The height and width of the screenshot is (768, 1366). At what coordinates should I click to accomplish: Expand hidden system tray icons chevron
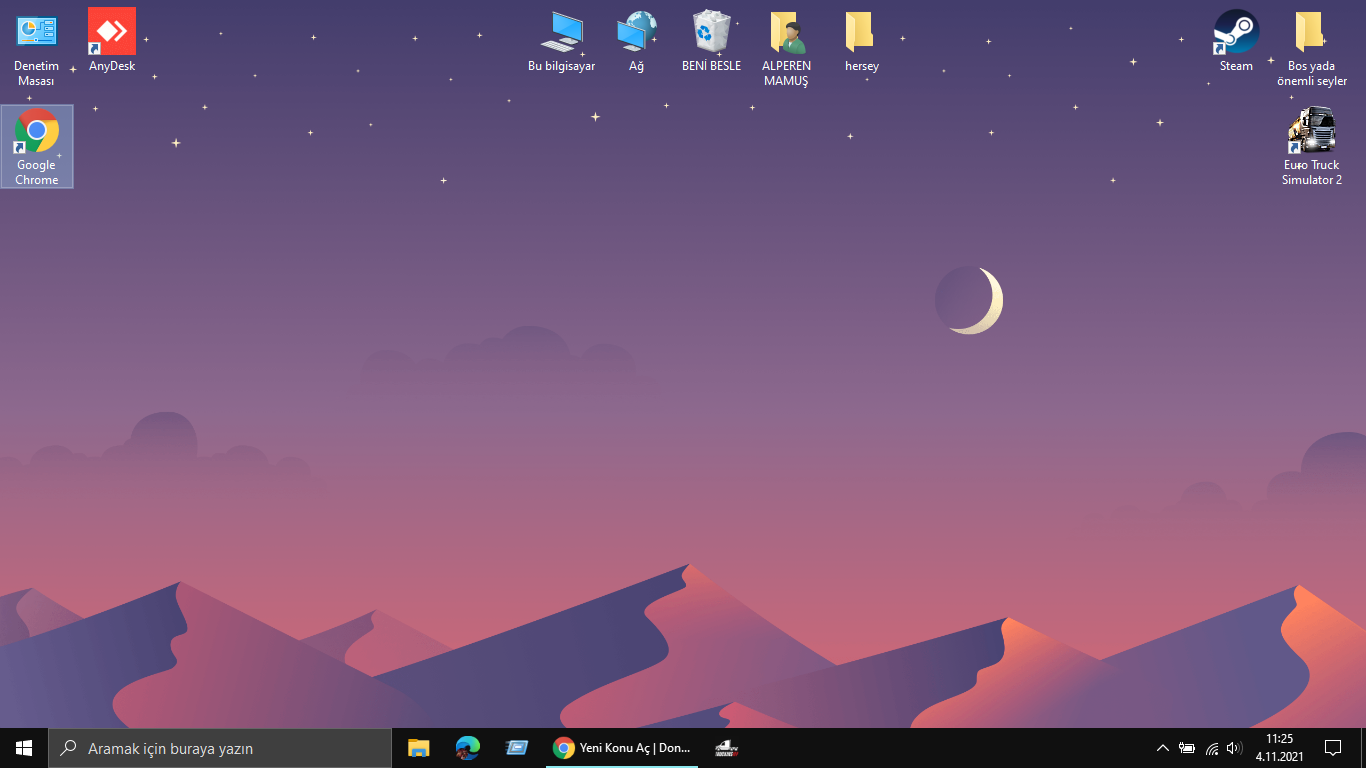(1162, 748)
